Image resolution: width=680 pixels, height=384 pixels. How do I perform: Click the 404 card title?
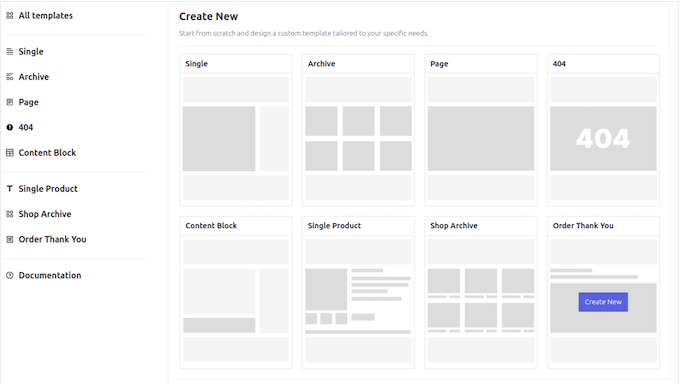[559, 64]
